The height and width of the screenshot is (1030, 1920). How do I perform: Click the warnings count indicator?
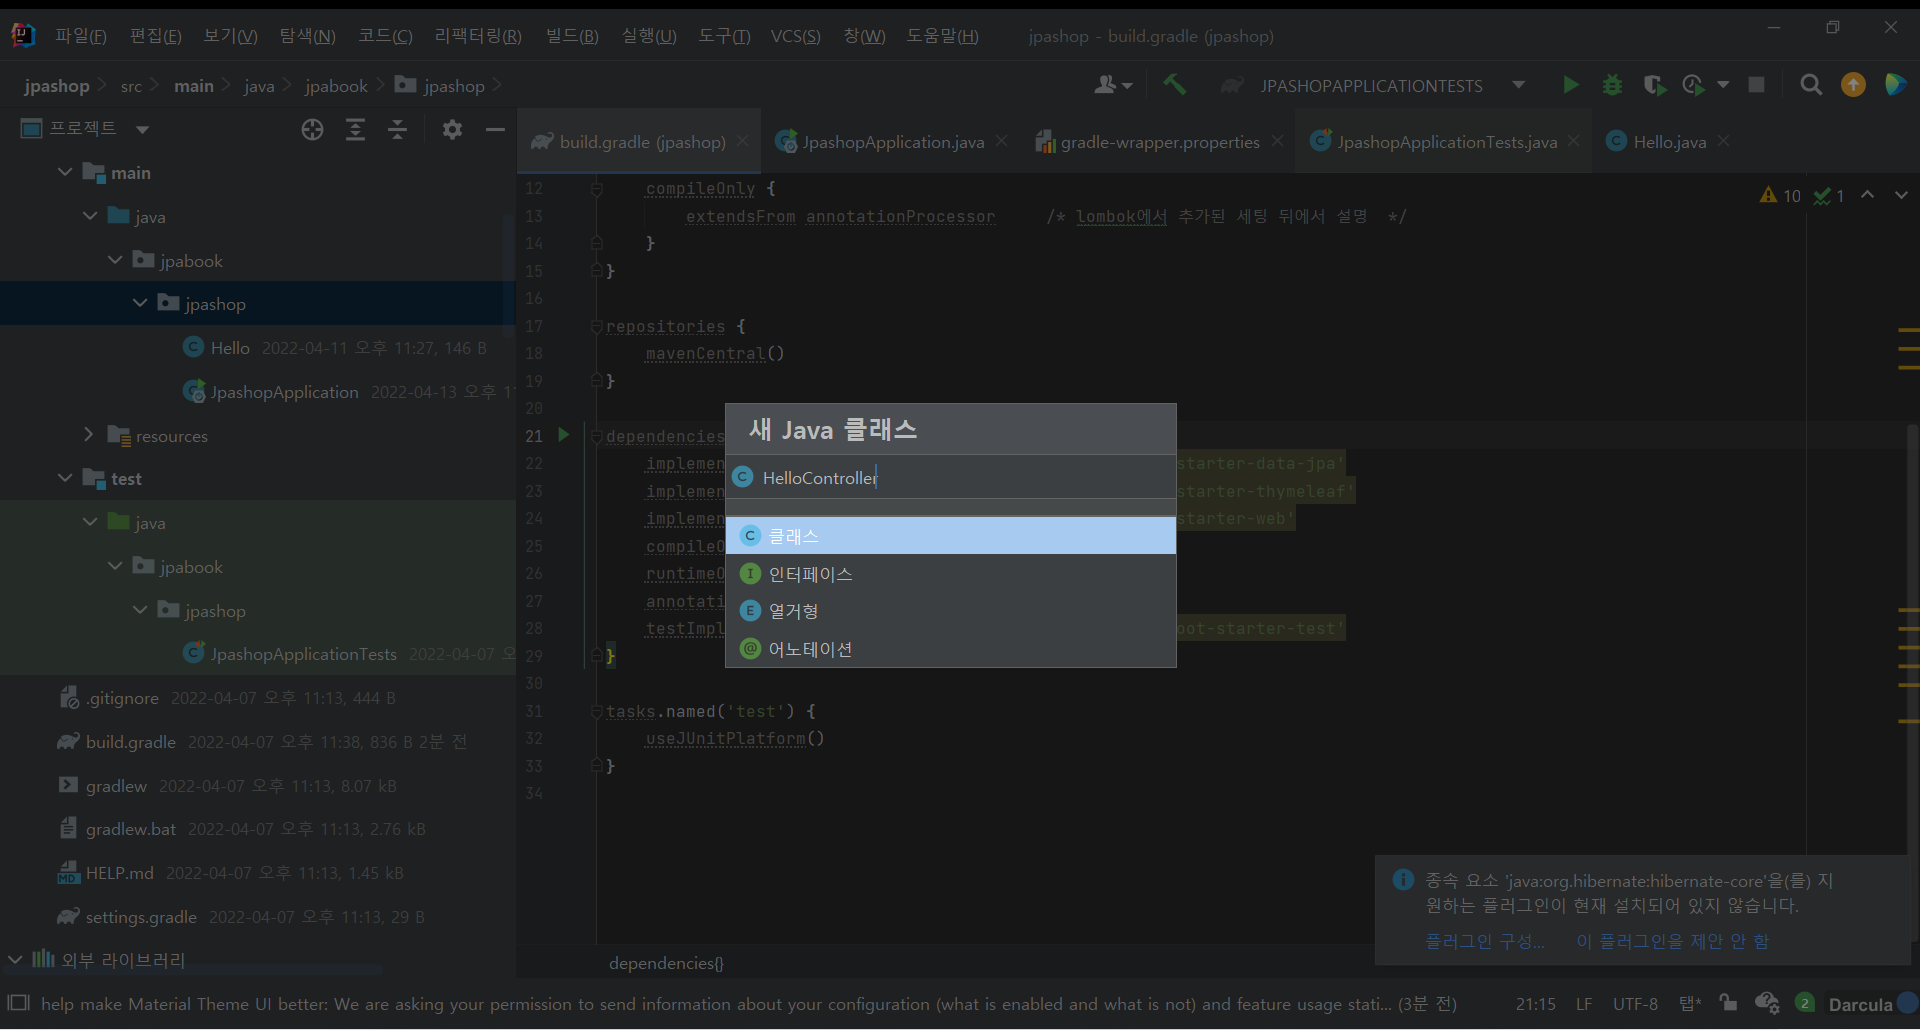coord(1780,196)
